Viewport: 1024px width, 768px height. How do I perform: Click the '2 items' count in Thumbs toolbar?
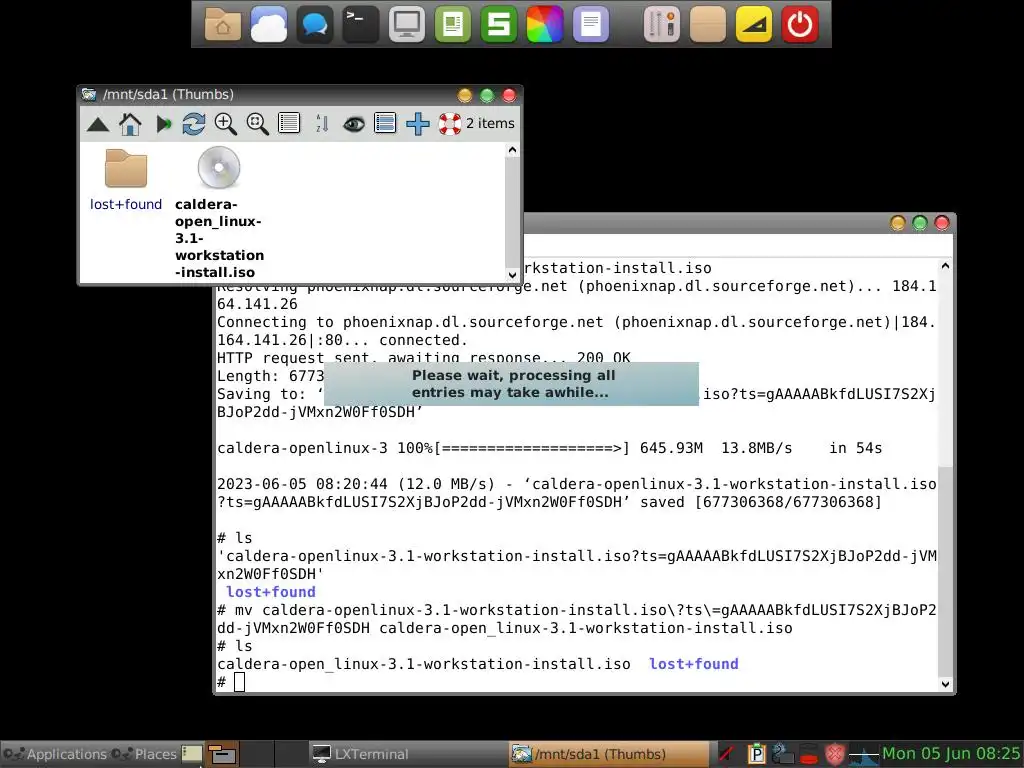(x=490, y=123)
